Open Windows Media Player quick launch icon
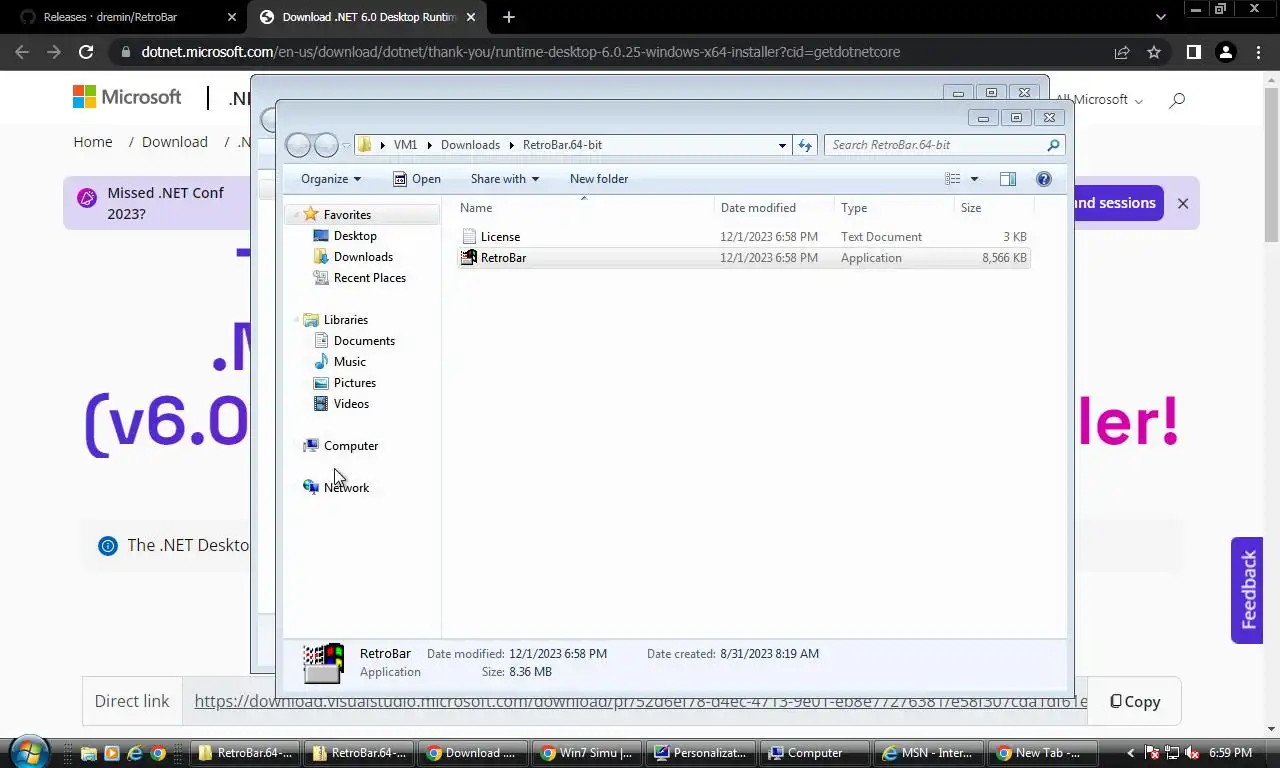 (x=111, y=753)
